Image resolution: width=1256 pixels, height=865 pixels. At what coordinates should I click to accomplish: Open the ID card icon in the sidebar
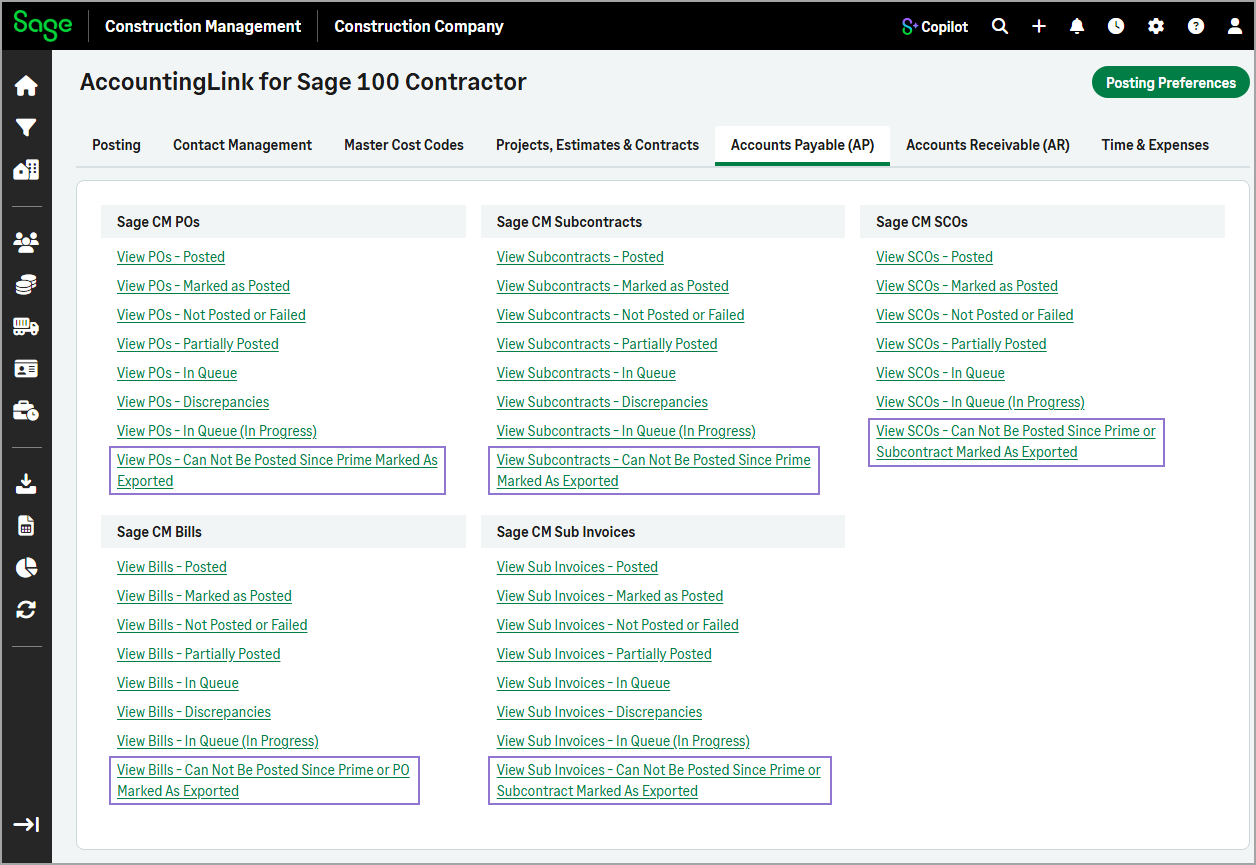point(26,369)
